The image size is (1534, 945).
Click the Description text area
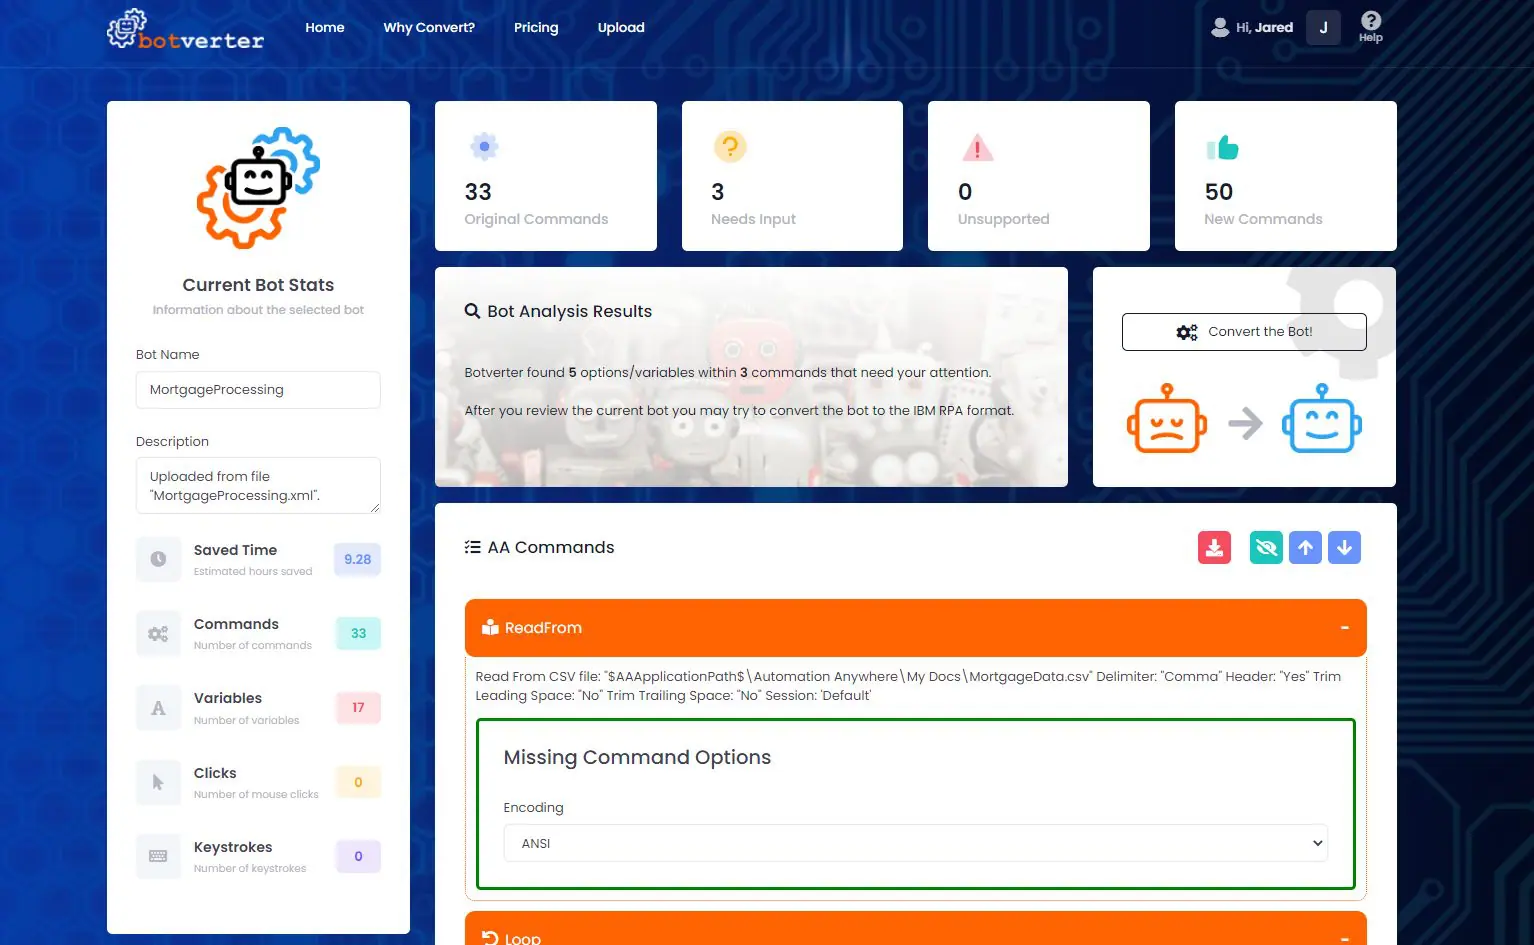[x=258, y=486]
